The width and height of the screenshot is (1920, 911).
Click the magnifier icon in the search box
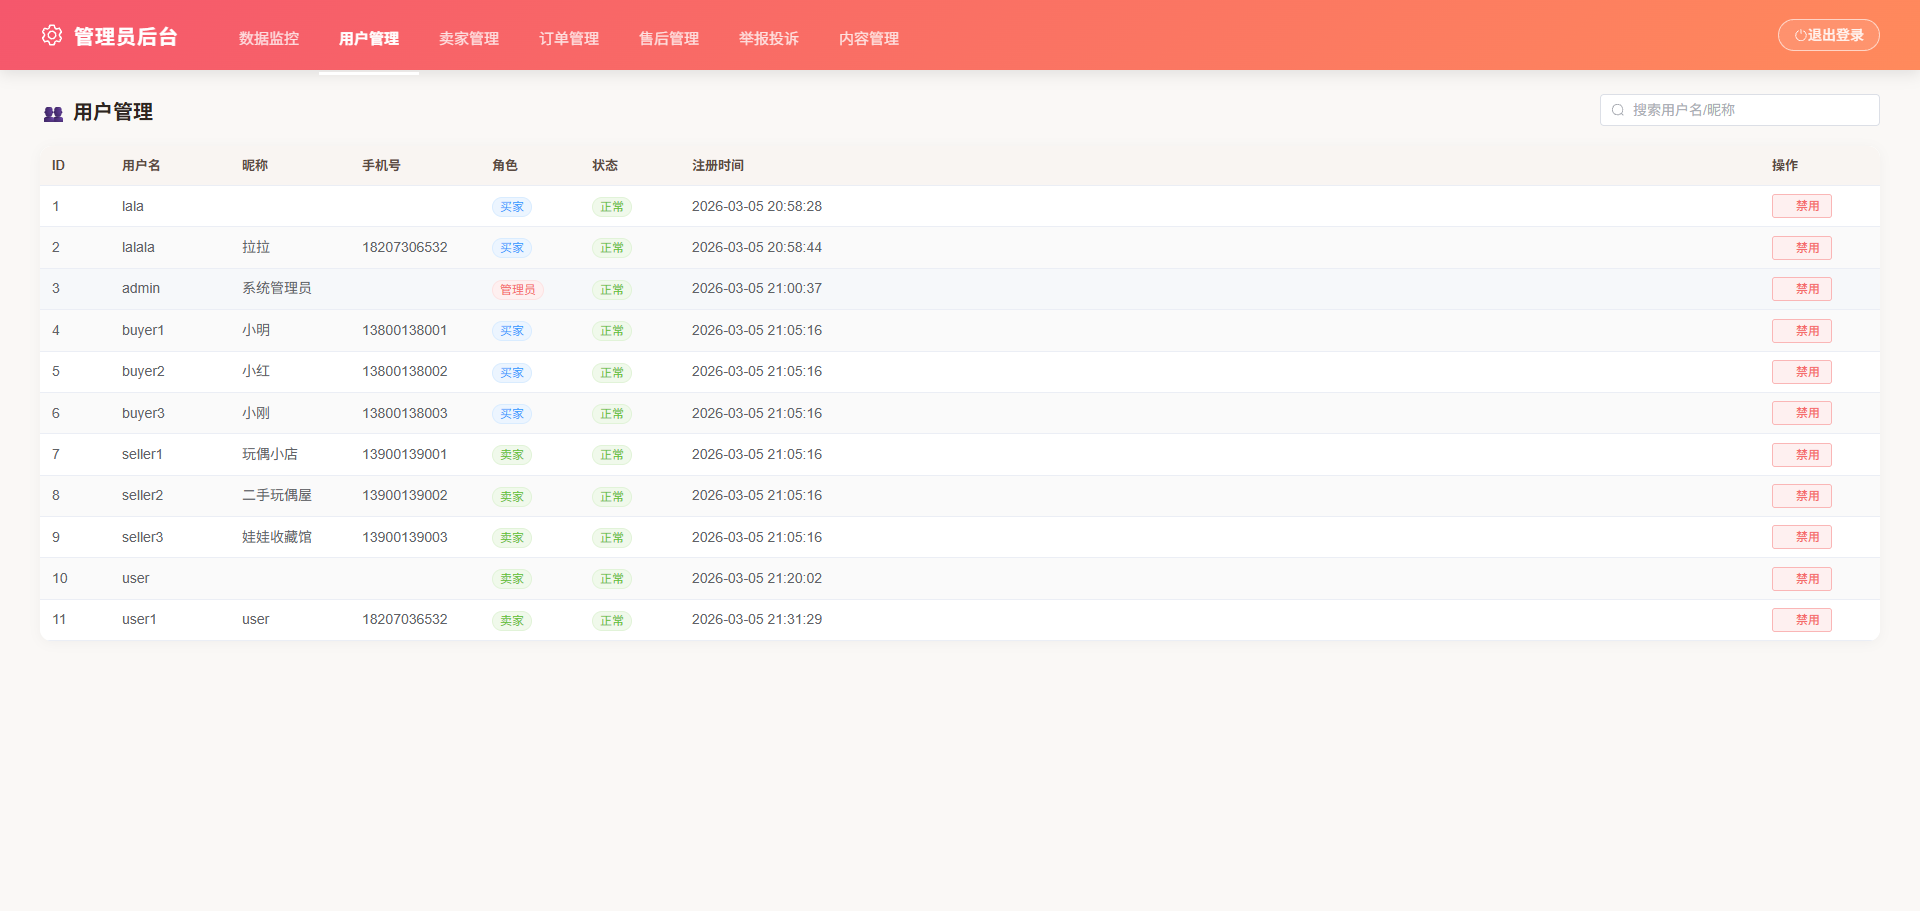pyautogui.click(x=1617, y=110)
